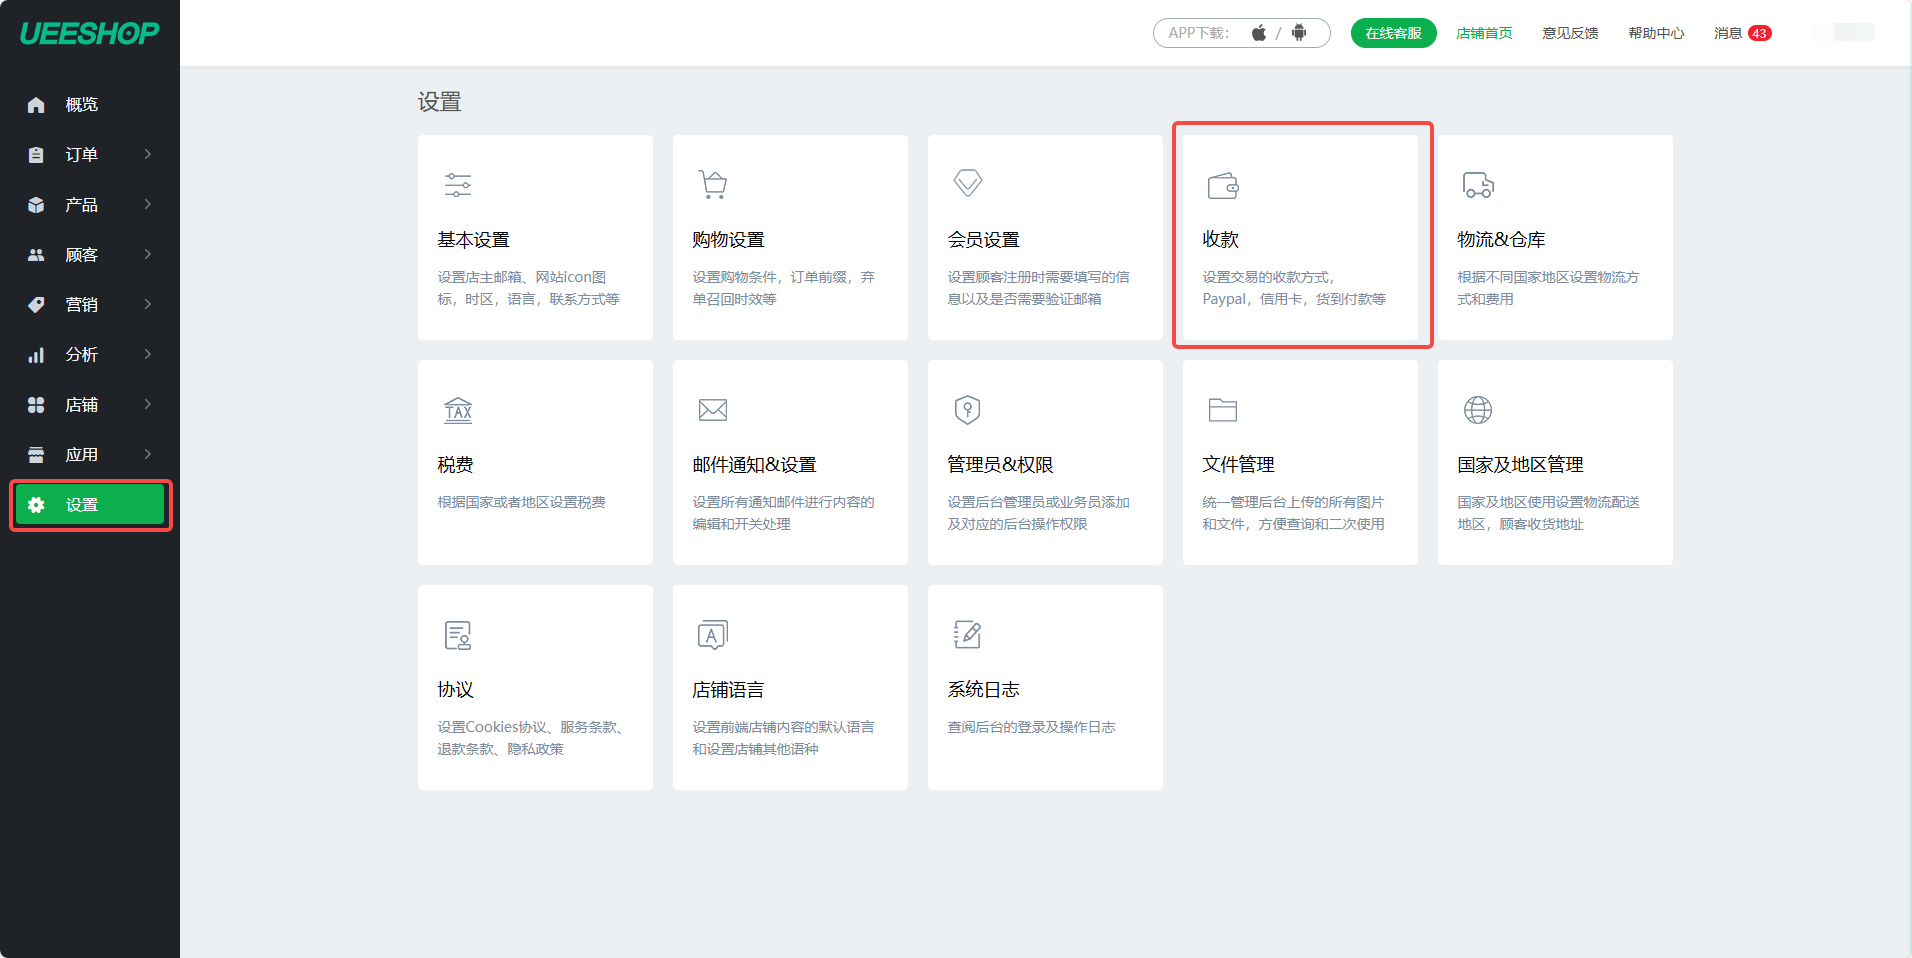Open the 帮助中心 link

(1656, 33)
